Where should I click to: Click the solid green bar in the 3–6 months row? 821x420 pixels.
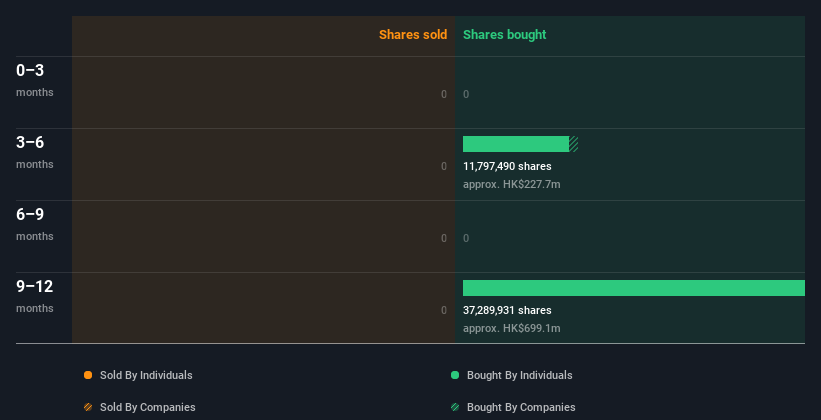(516, 144)
